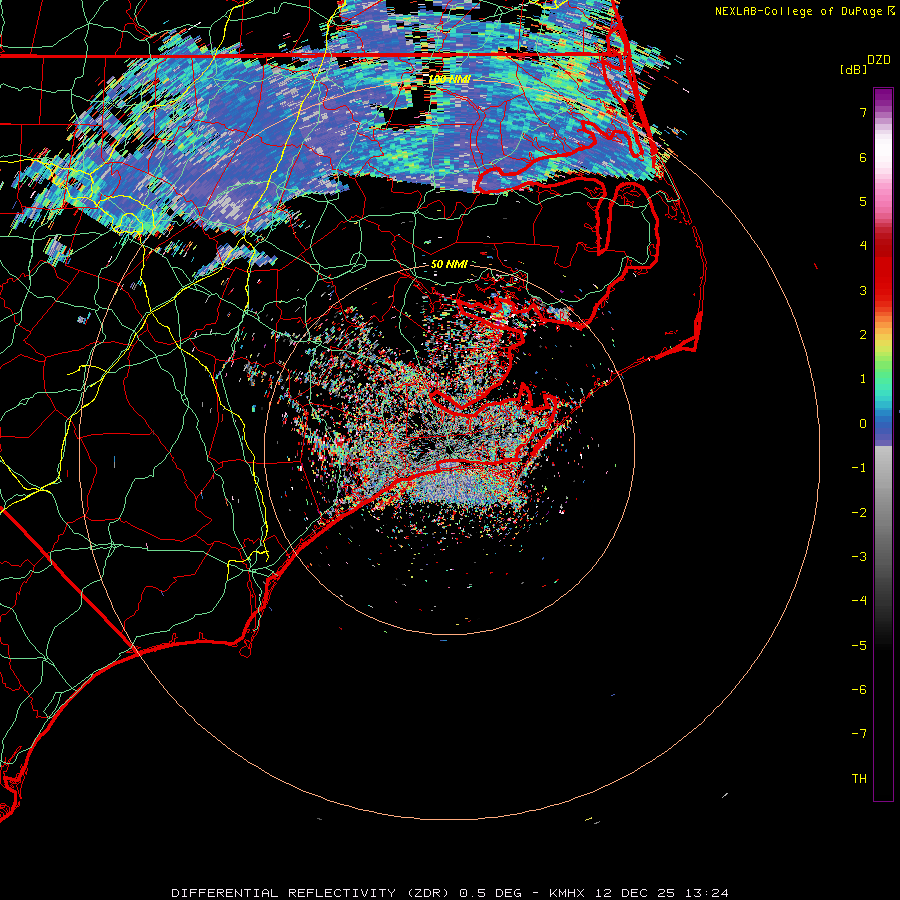Click the color scale value -4
Viewport: 900px width, 900px height.
(x=859, y=601)
